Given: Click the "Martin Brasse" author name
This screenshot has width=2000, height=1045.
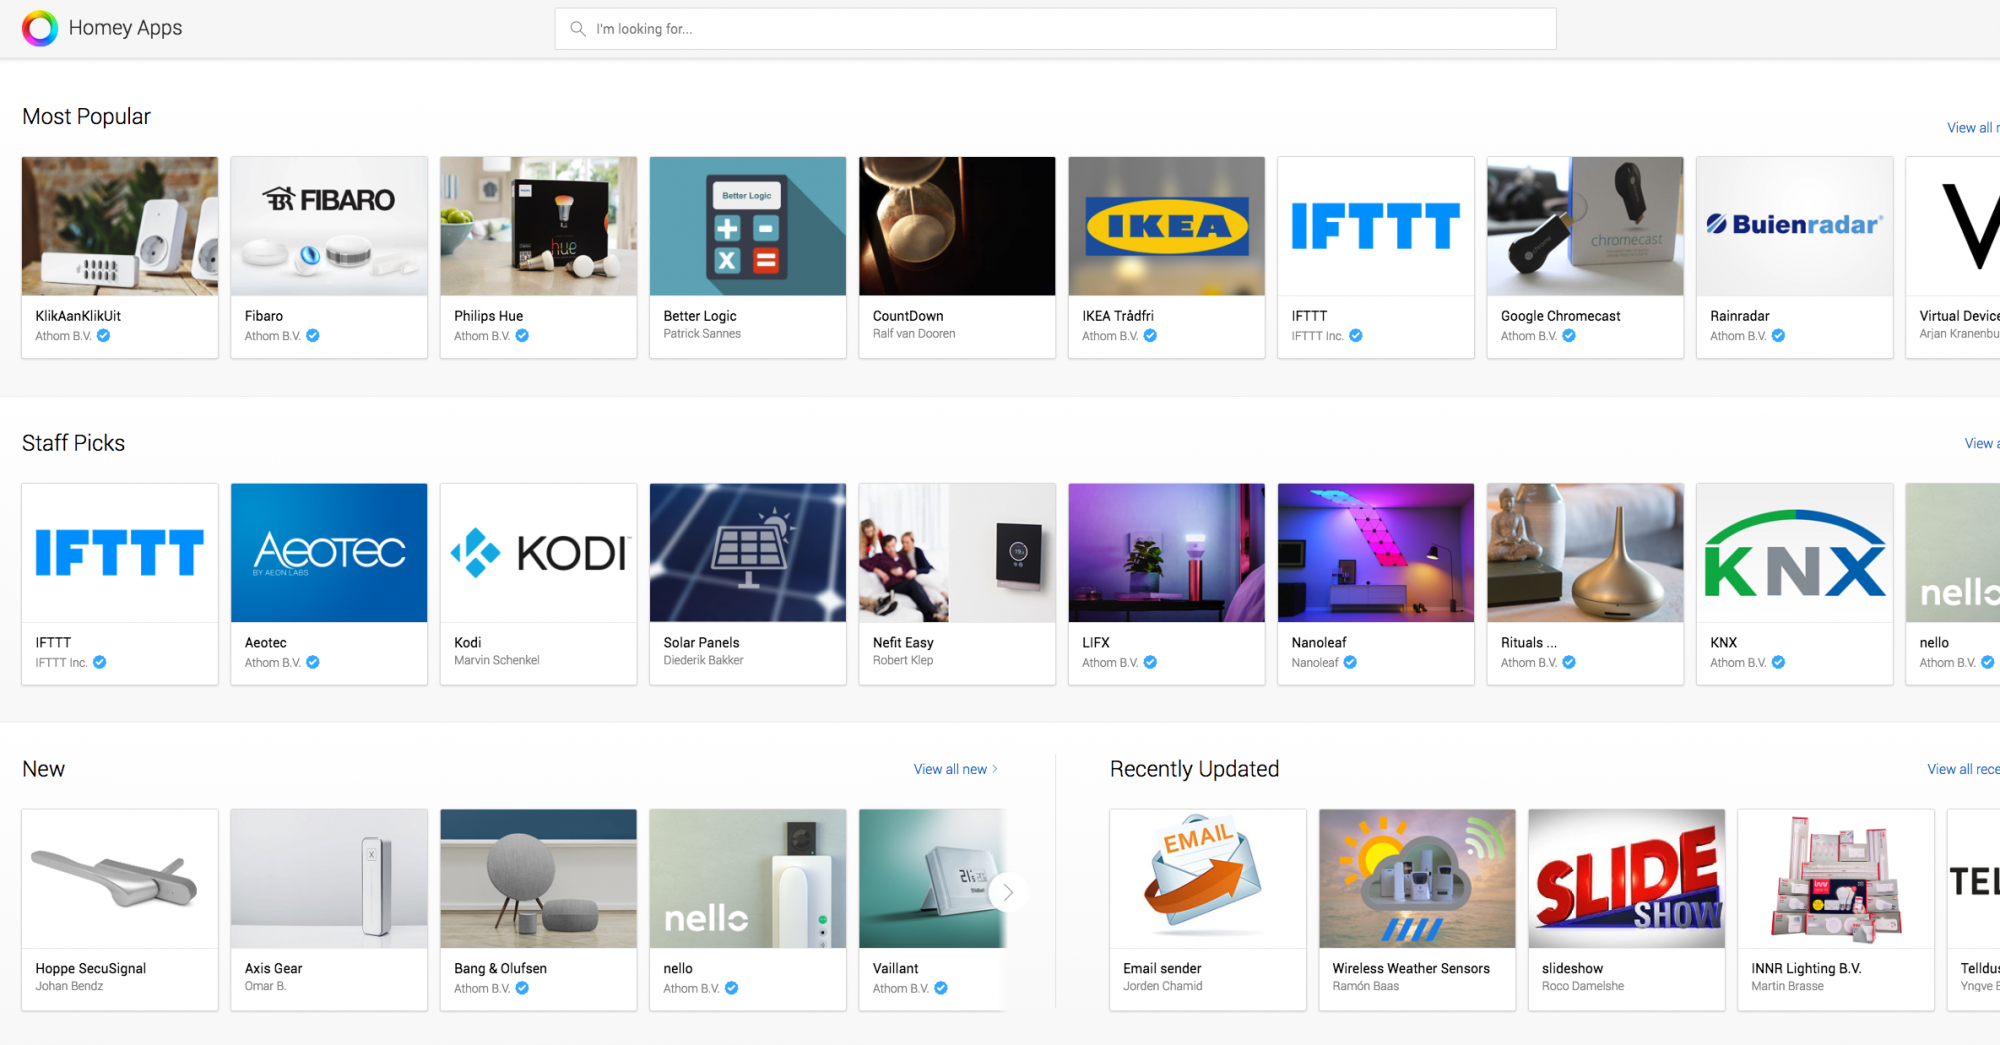Looking at the screenshot, I should (1787, 986).
